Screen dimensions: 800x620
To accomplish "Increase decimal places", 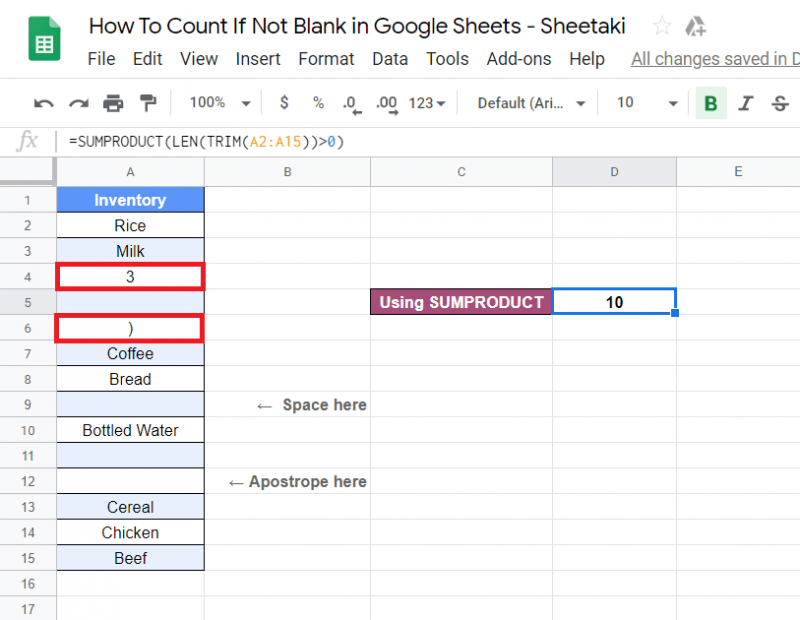I will [385, 103].
